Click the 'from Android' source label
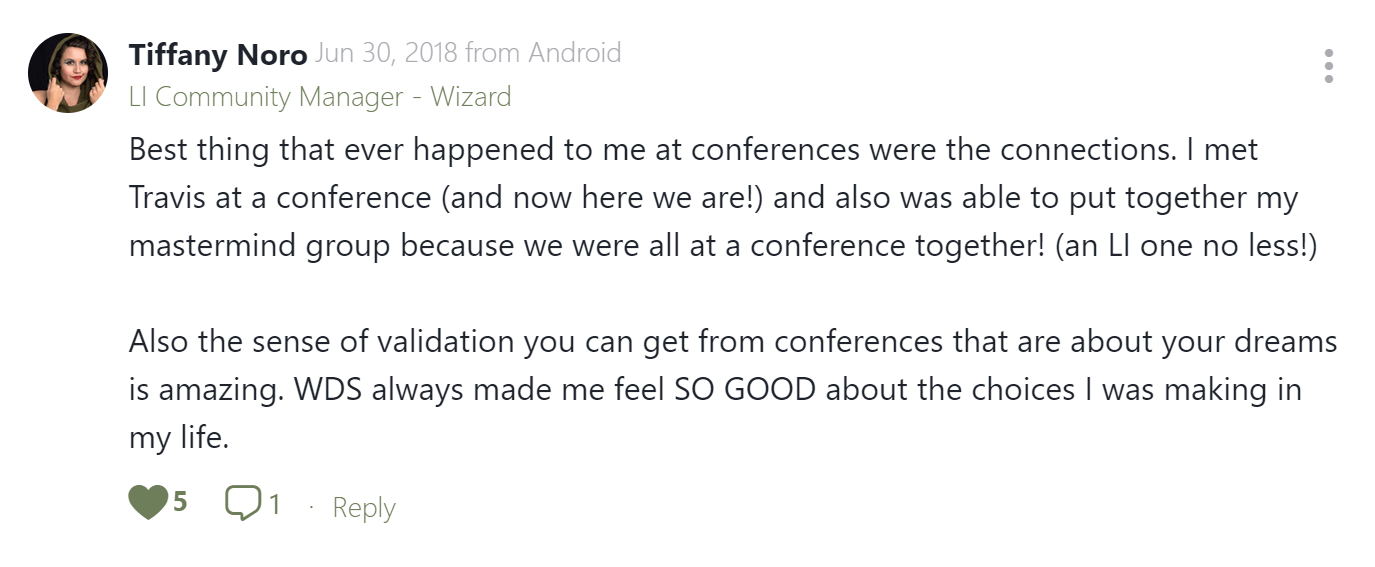 tap(544, 53)
